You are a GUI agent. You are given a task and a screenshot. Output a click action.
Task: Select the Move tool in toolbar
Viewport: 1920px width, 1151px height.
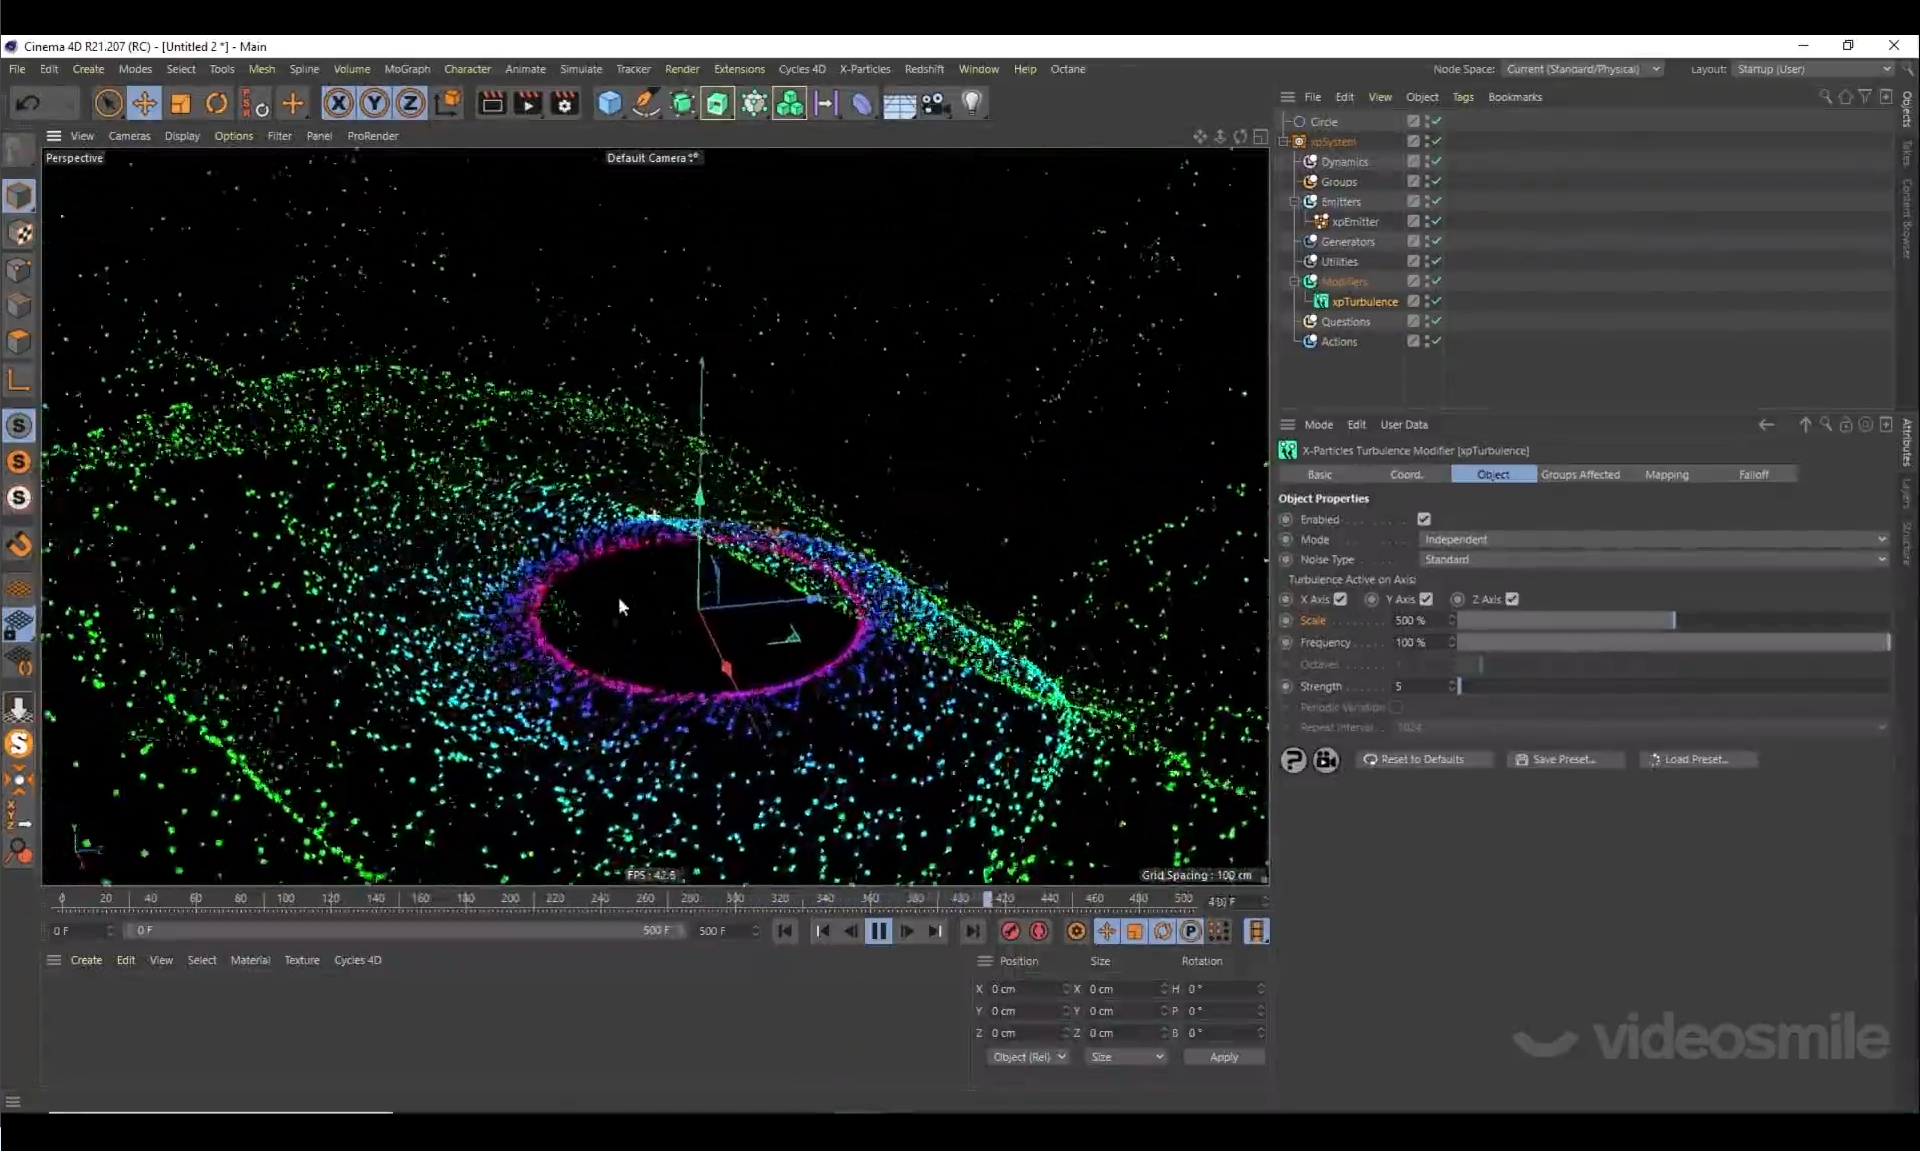(x=144, y=103)
